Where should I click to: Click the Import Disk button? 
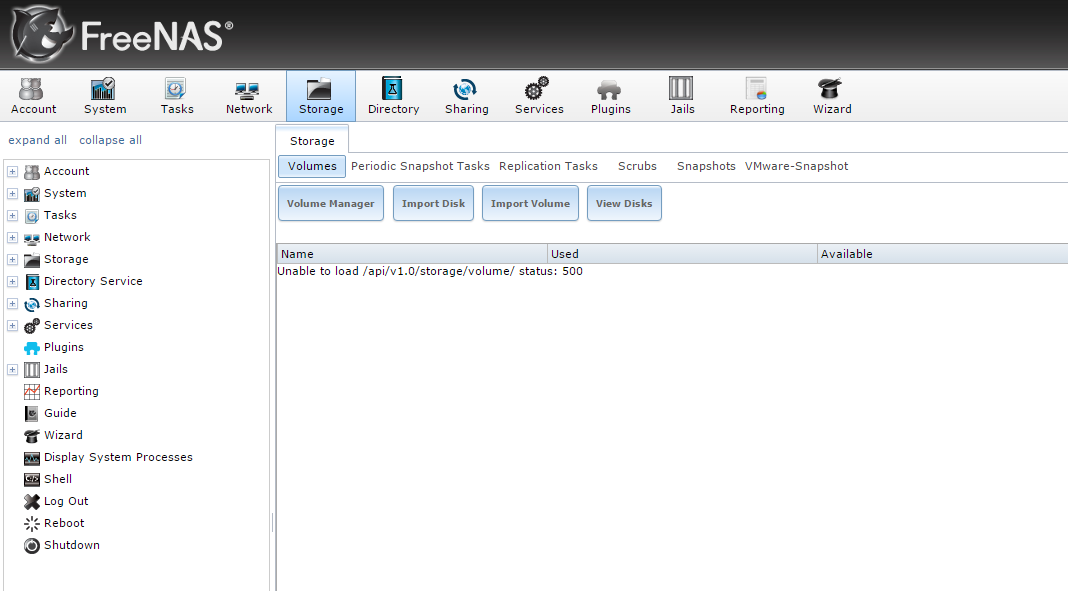pyautogui.click(x=433, y=203)
